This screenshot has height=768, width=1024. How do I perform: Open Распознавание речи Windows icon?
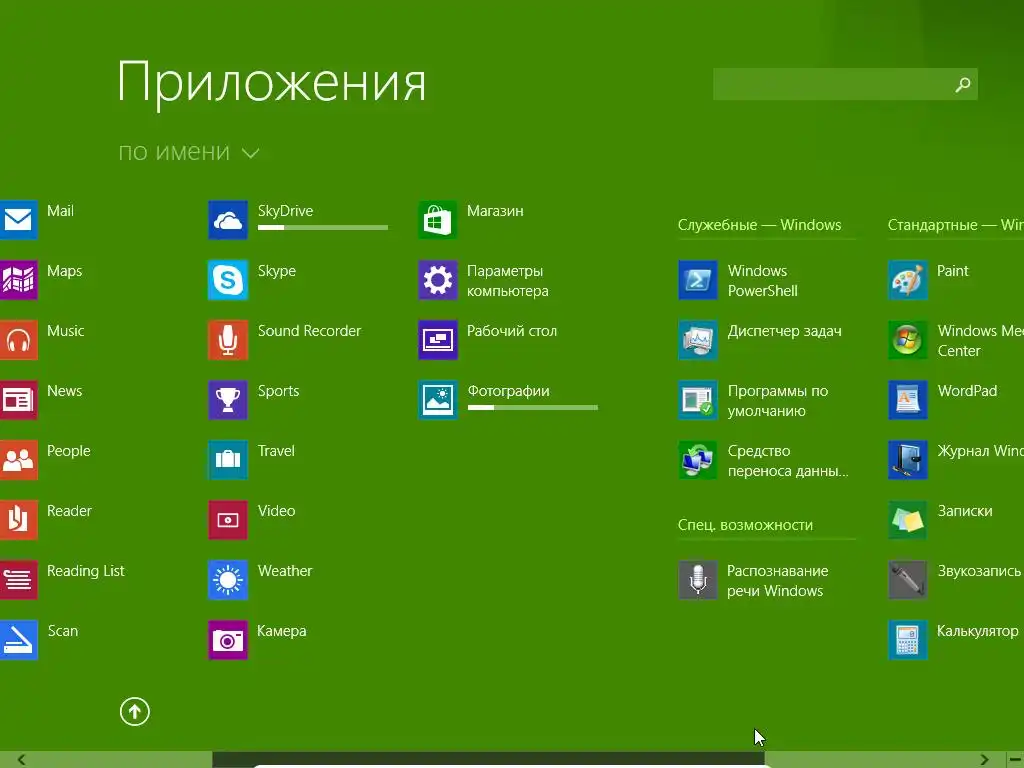698,580
